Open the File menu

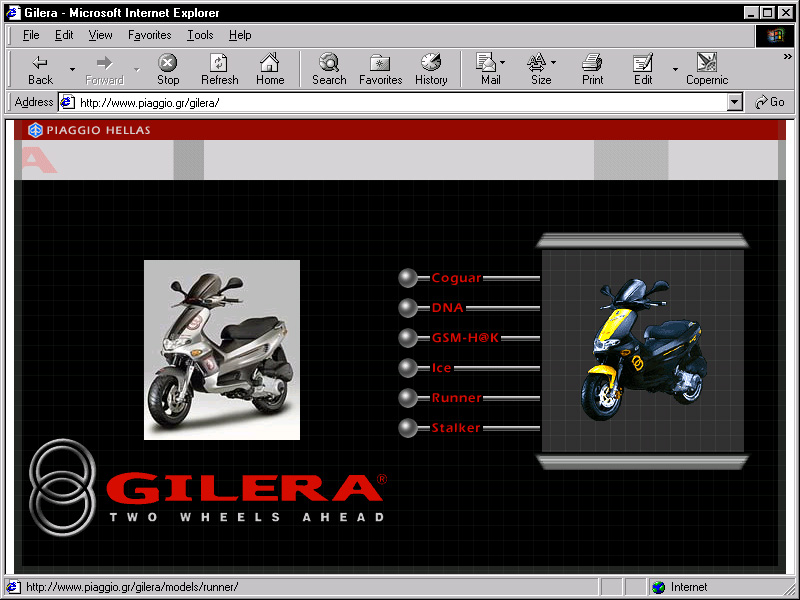tap(31, 35)
